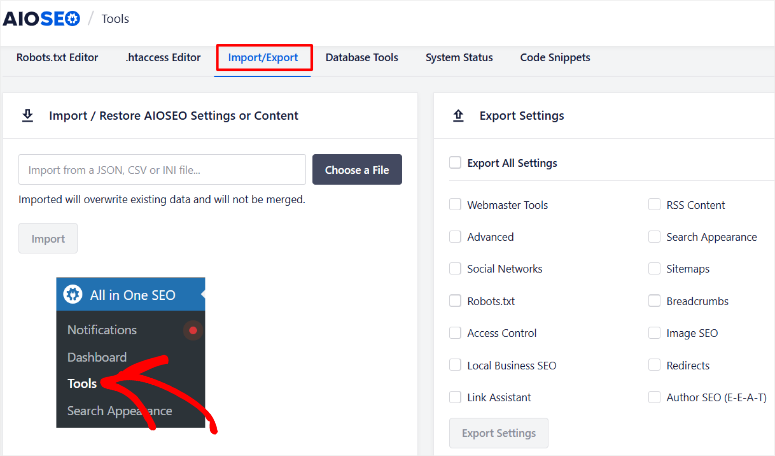
Task: Check Export All Settings
Action: [x=455, y=163]
